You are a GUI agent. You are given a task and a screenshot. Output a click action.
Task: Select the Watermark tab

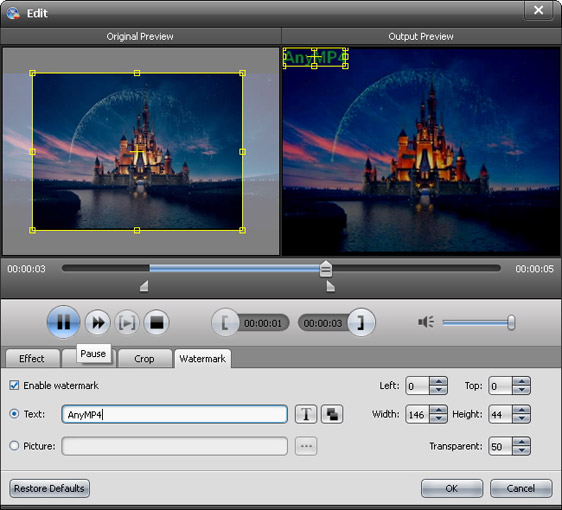[203, 358]
